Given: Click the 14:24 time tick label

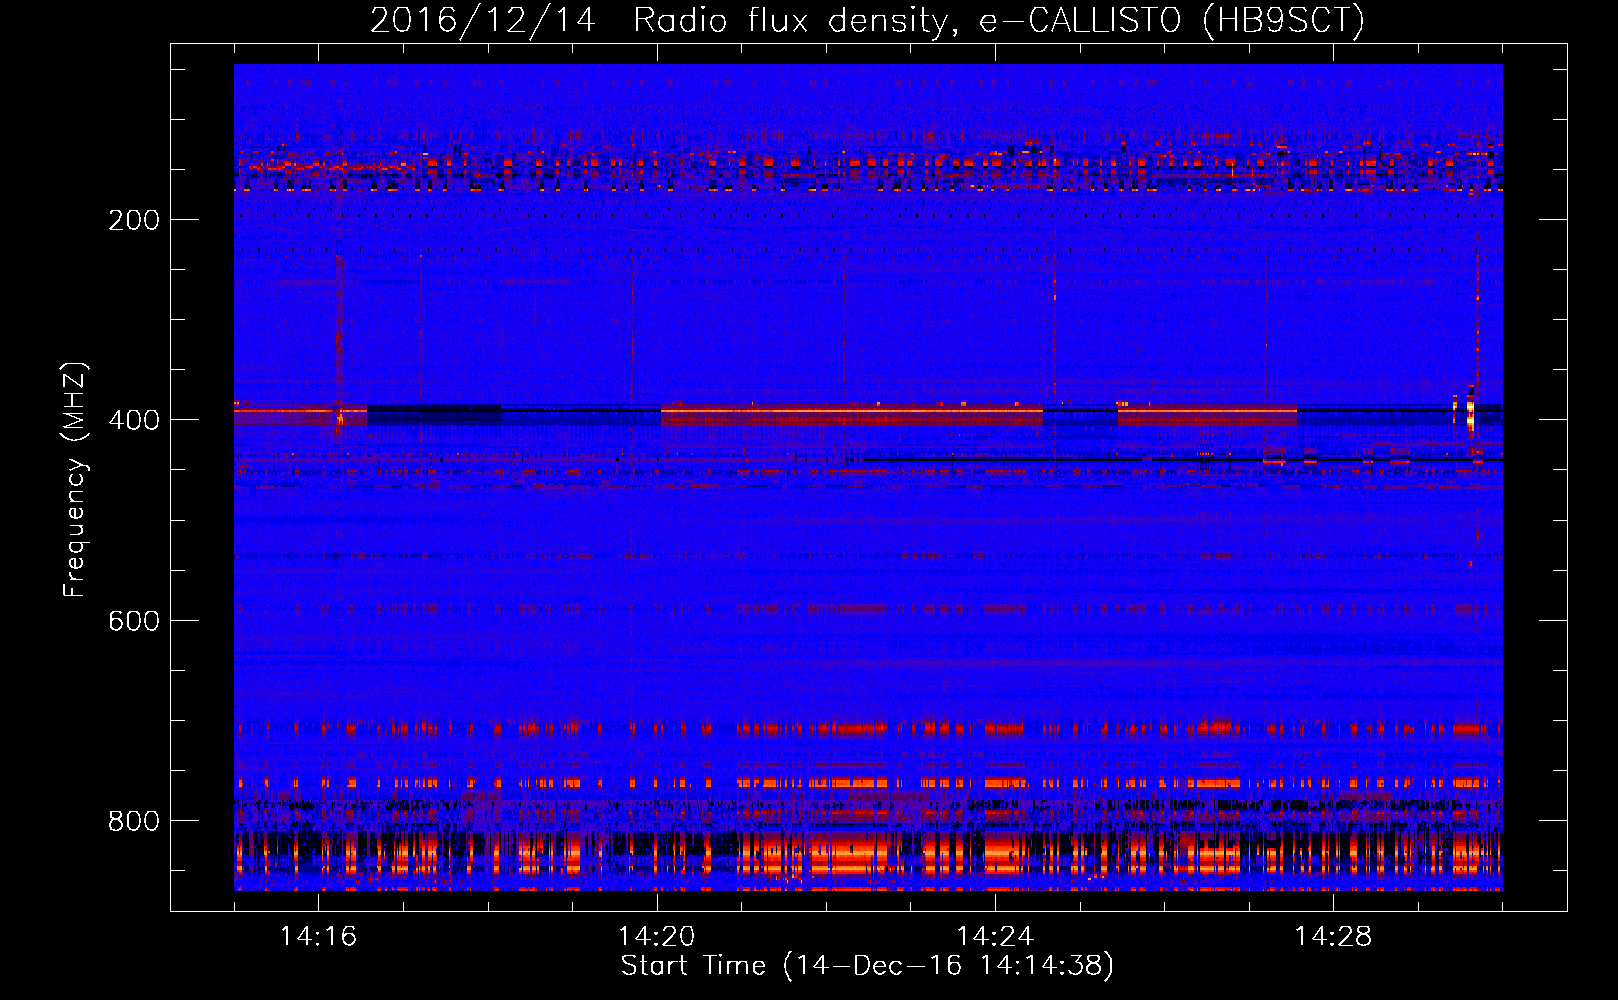Looking at the screenshot, I should pos(994,937).
